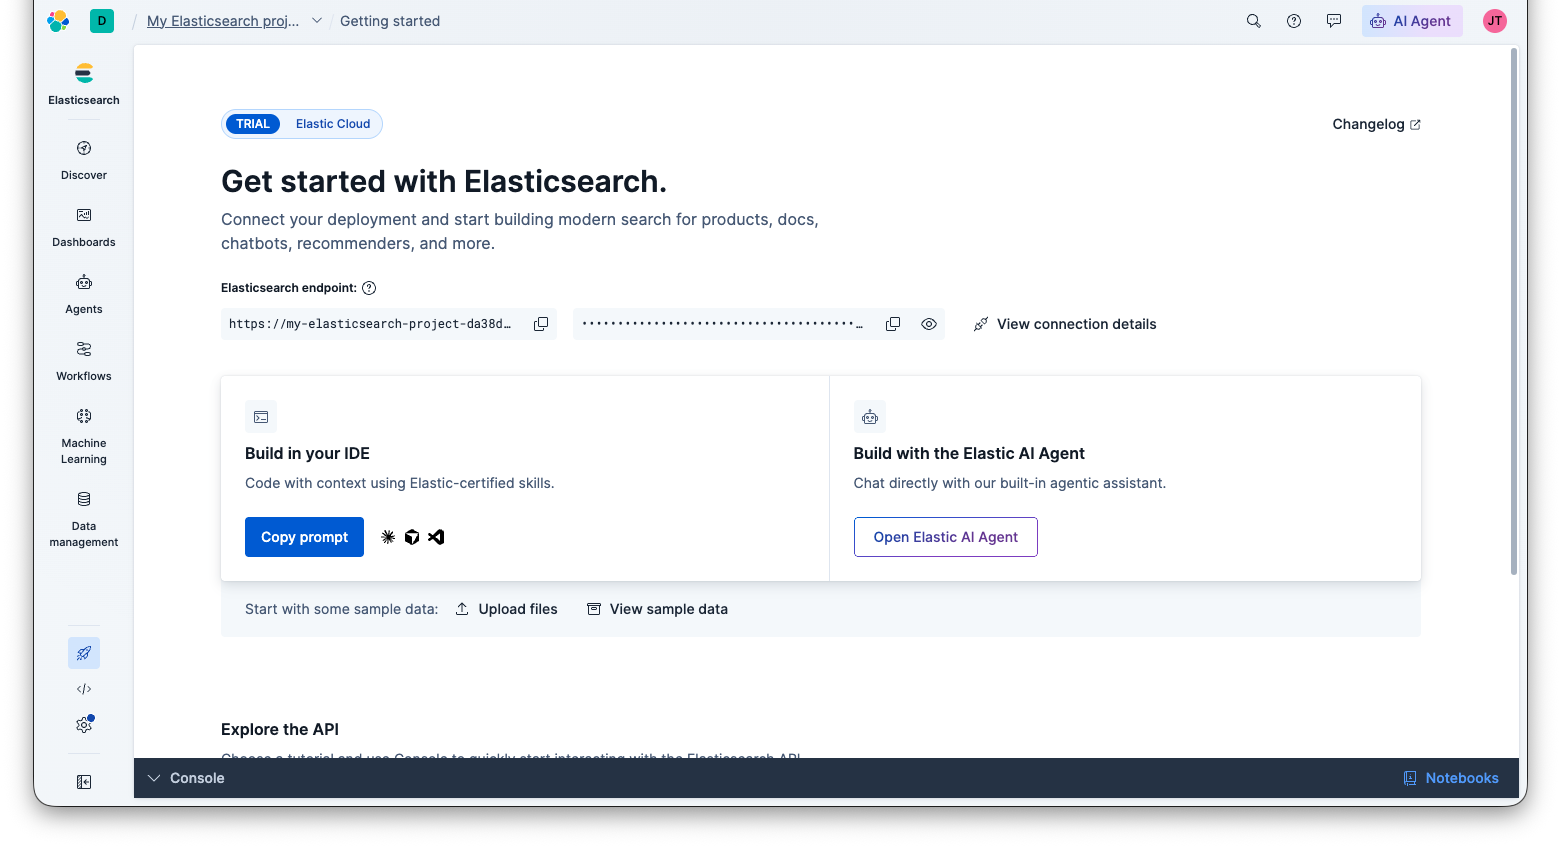1560x848 pixels.
Task: Click the VS Code icon
Action: (x=436, y=537)
